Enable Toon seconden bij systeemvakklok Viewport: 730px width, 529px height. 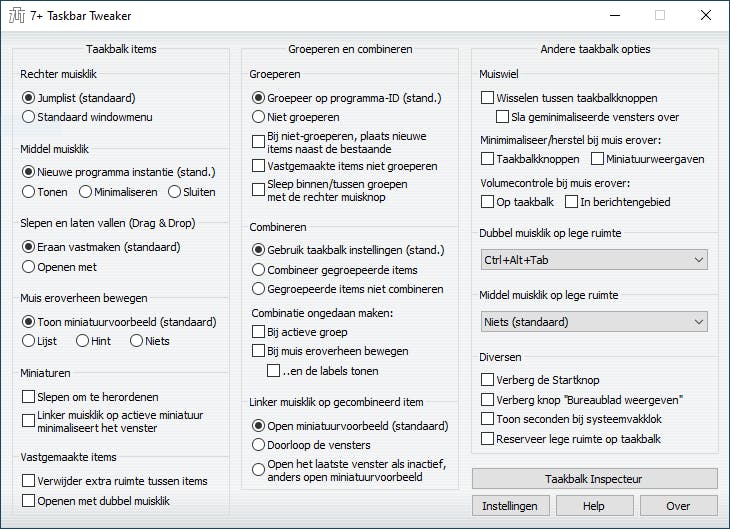(x=488, y=419)
